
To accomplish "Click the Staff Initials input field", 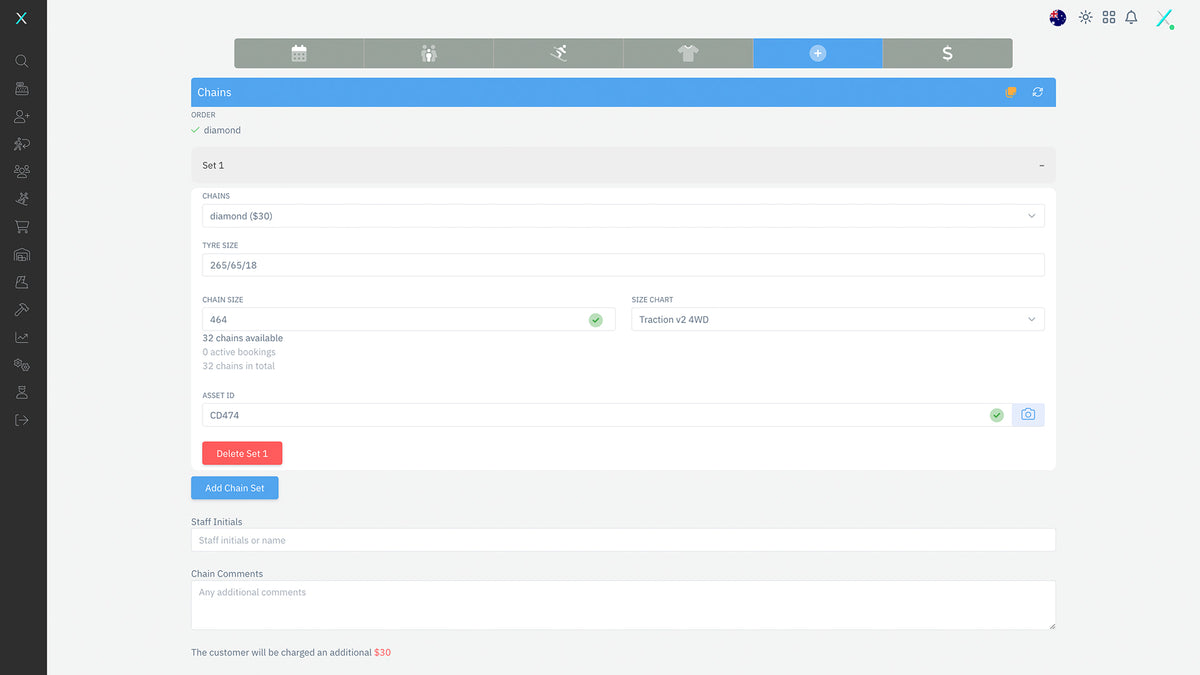I will pyautogui.click(x=622, y=540).
